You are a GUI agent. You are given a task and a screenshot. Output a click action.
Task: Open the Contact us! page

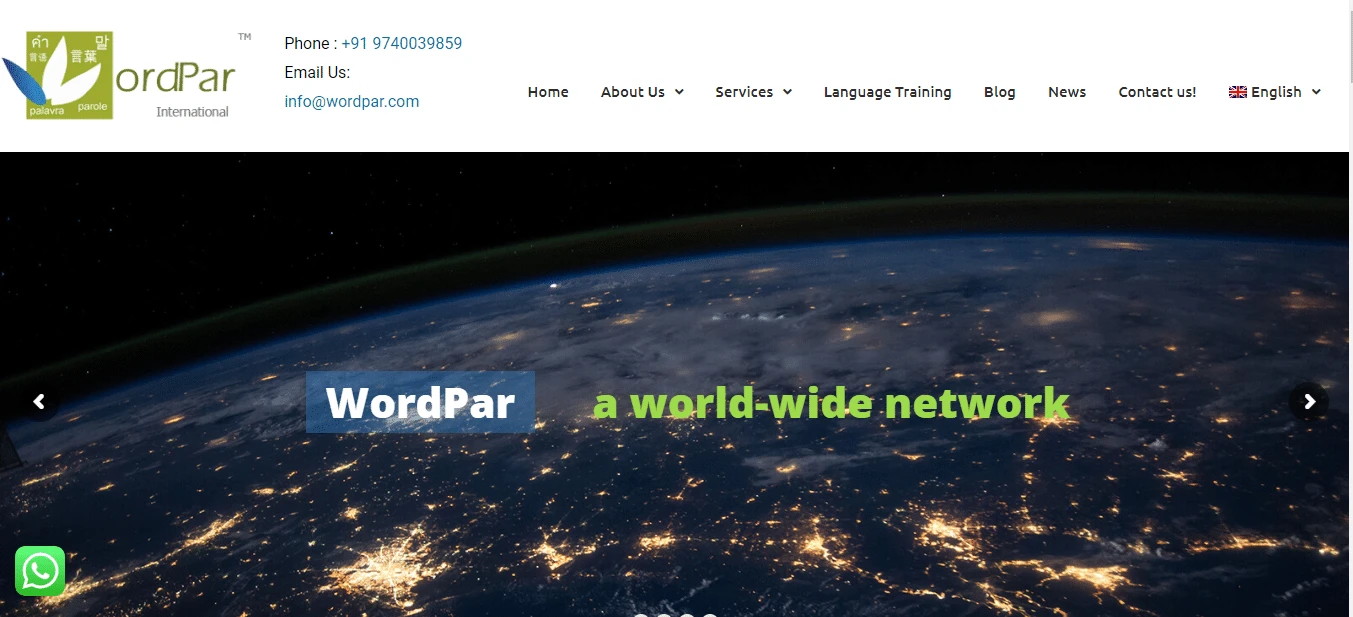[x=1157, y=92]
